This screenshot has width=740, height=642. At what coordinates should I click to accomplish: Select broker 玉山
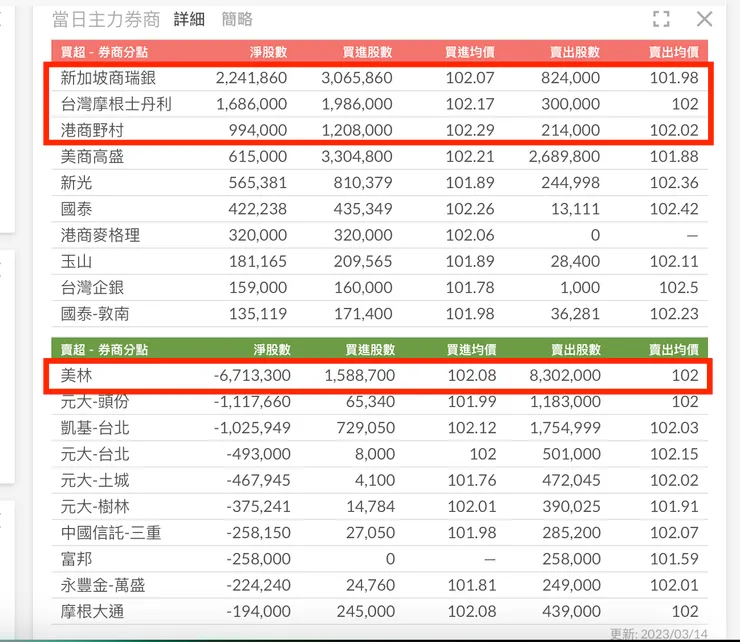pyautogui.click(x=76, y=261)
